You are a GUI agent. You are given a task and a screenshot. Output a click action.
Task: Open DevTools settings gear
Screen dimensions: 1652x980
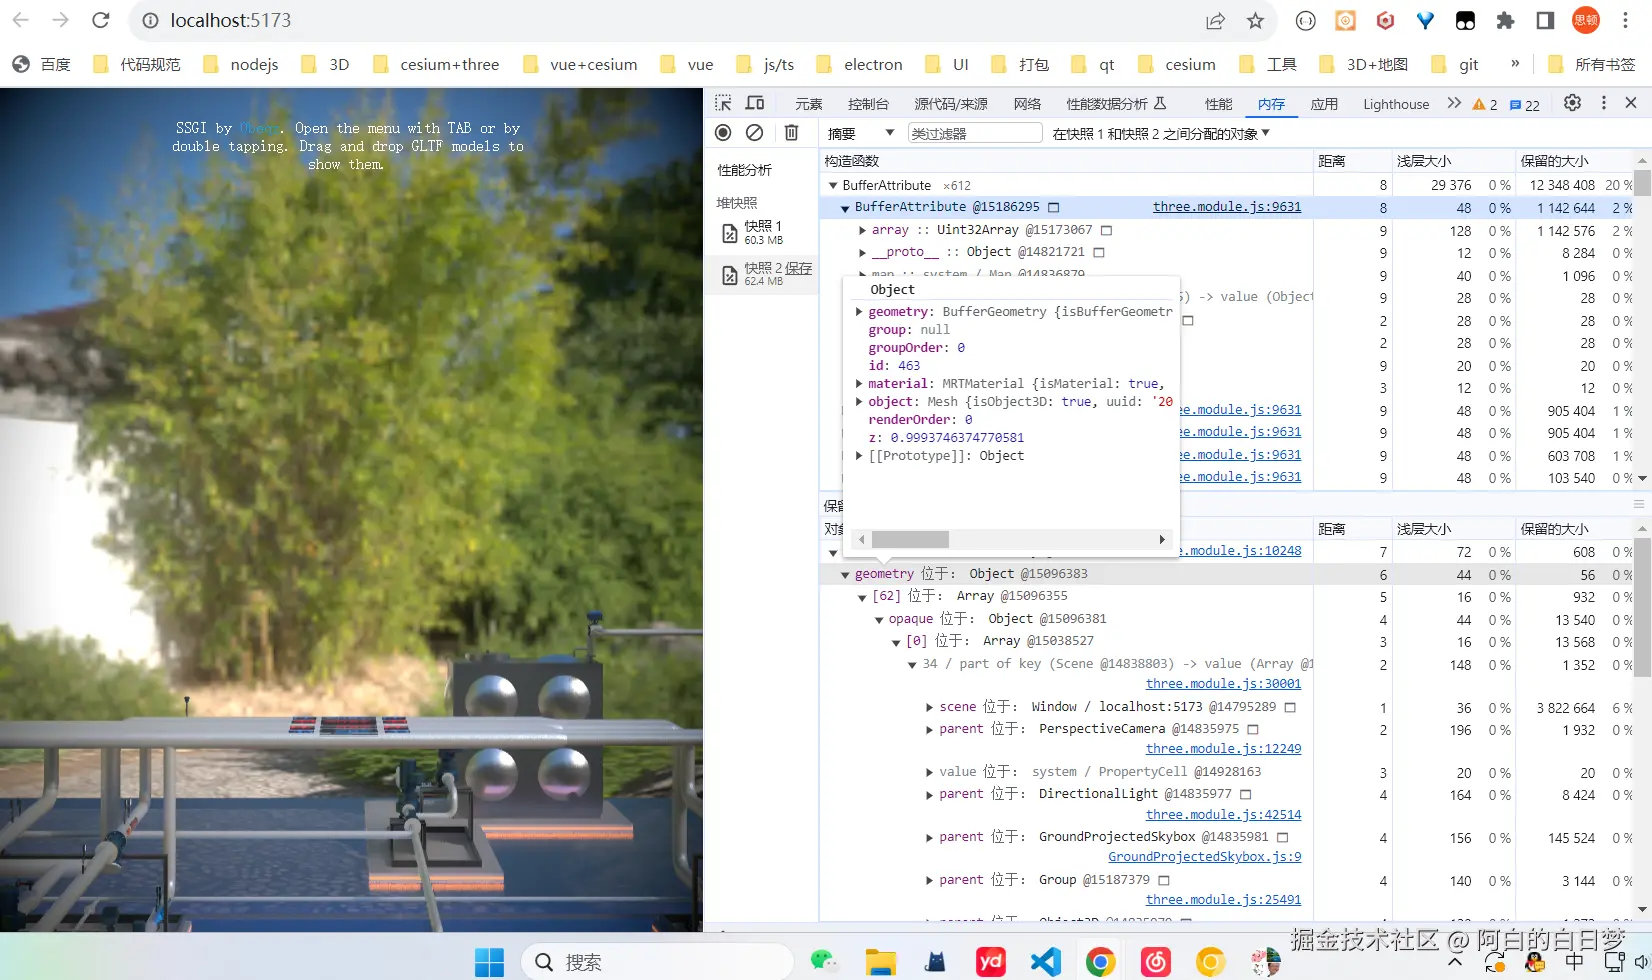pyautogui.click(x=1572, y=103)
